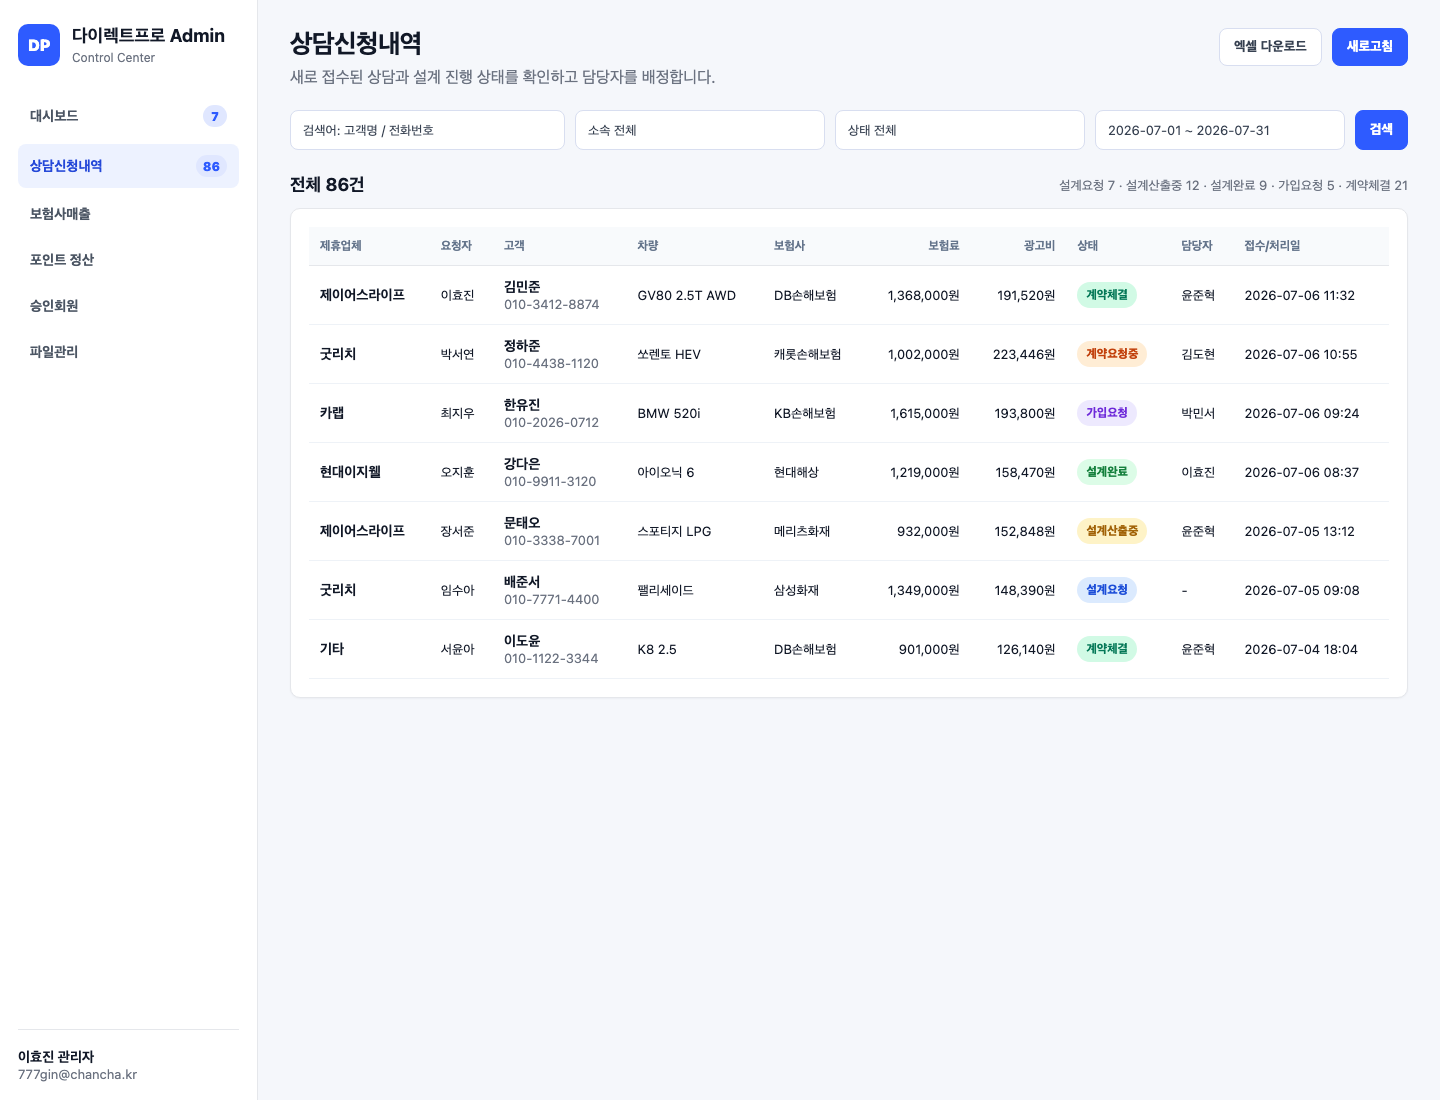Viewport: 1440px width, 1100px height.
Task: Select customer 이도윤
Action: [x=522, y=641]
